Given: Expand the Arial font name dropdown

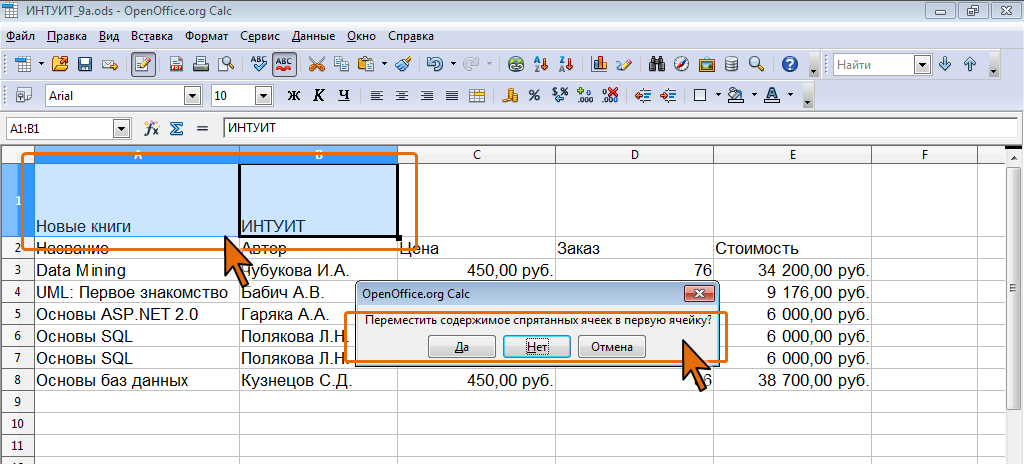Looking at the screenshot, I should [192, 96].
